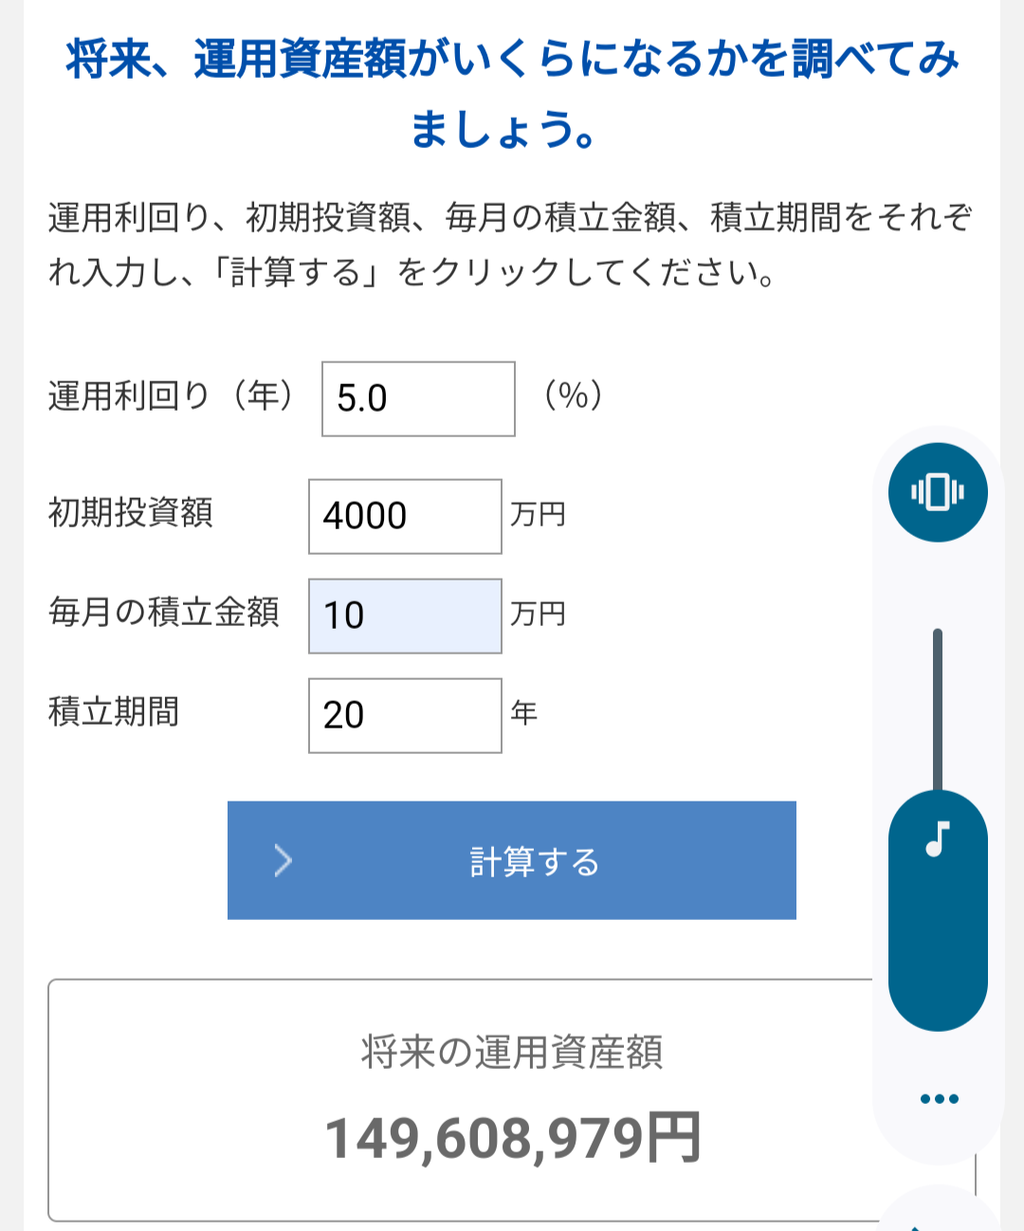Focus the 毎月の積立金額 input showing 10
The image size is (1024, 1231).
click(404, 616)
